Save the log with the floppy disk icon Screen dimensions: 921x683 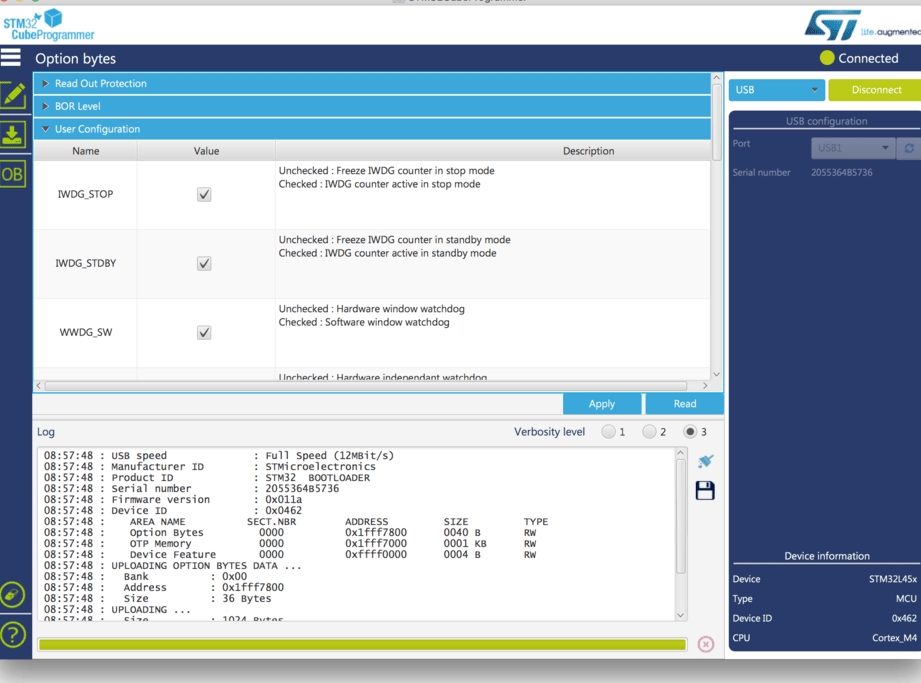(x=705, y=490)
